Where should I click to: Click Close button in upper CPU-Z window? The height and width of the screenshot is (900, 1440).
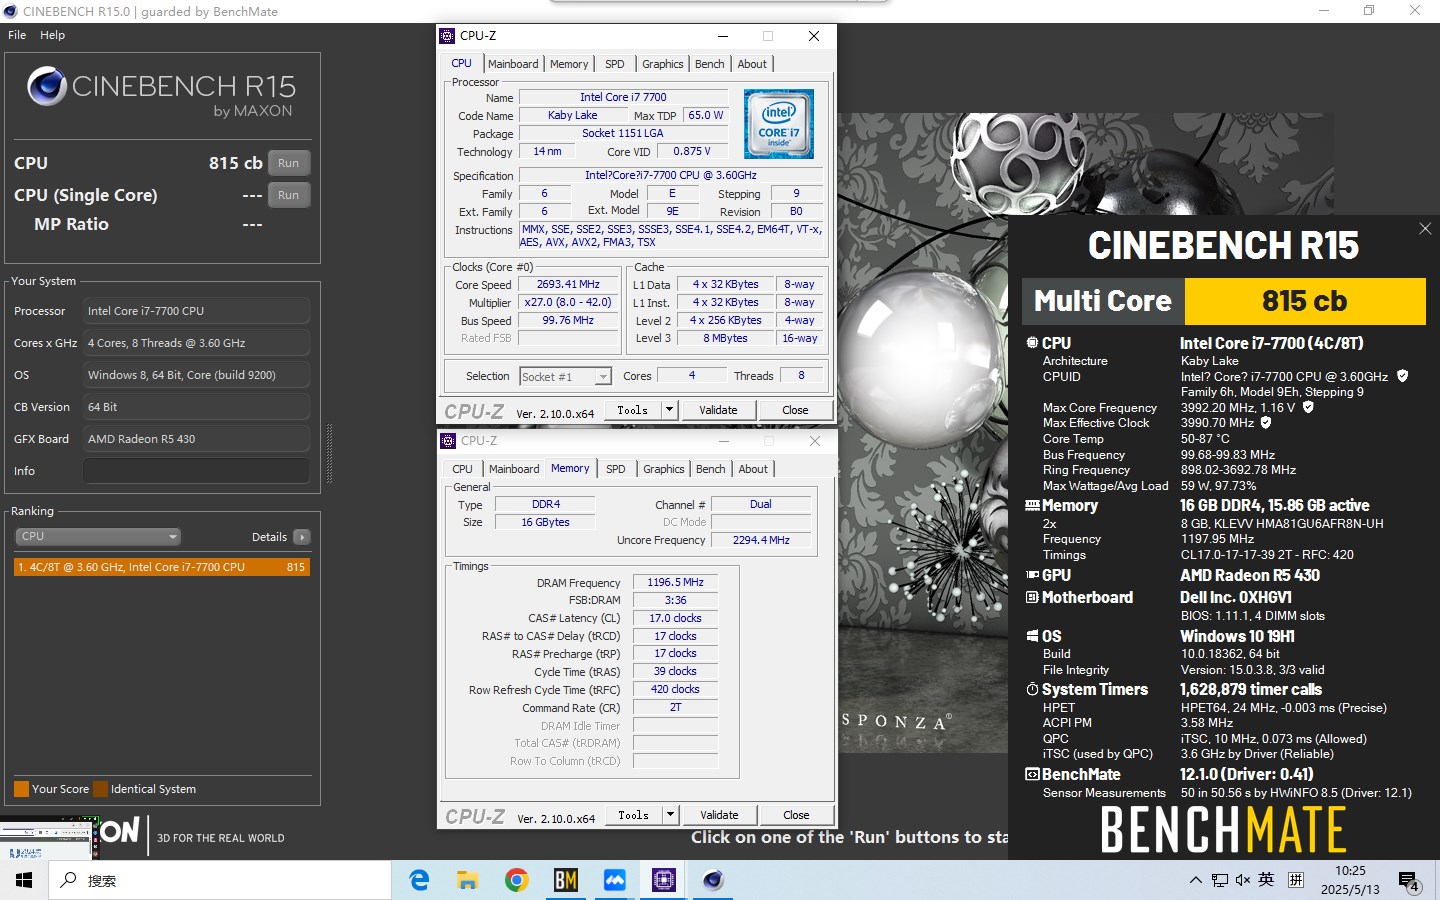(795, 410)
